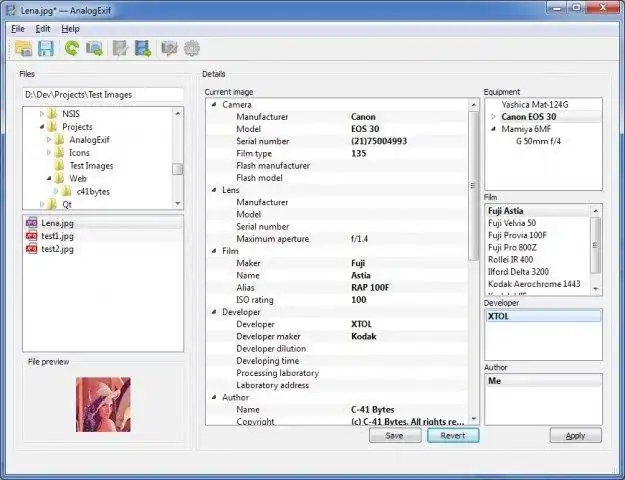Open settings via the gear toolbar icon
Image resolution: width=625 pixels, height=480 pixels.
[192, 48]
